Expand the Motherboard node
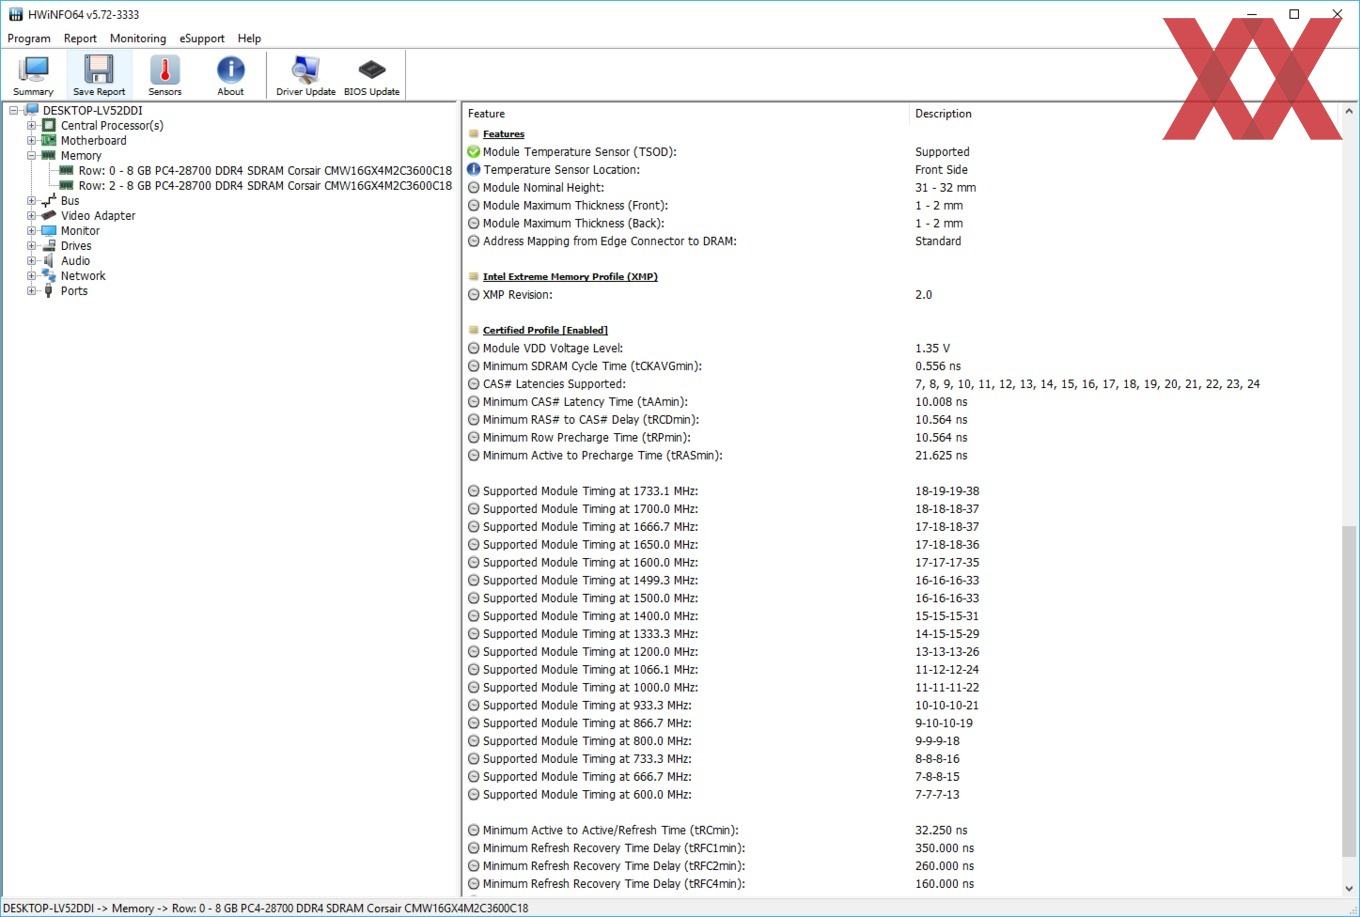The image size is (1360, 917). pyautogui.click(x=32, y=141)
